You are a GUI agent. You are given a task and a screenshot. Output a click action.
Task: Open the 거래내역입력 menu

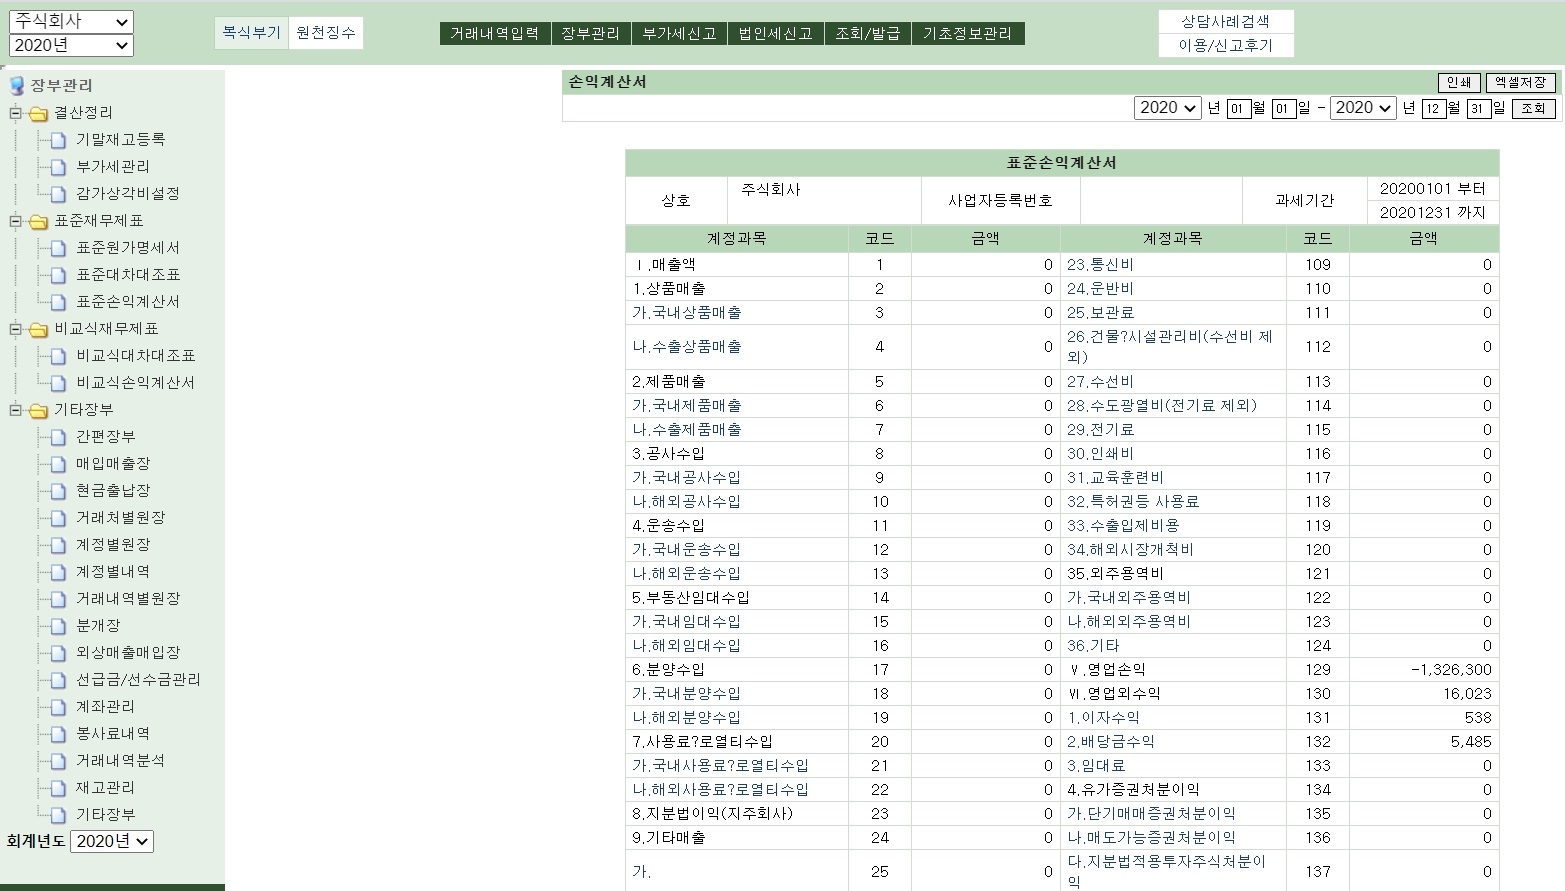tap(494, 33)
